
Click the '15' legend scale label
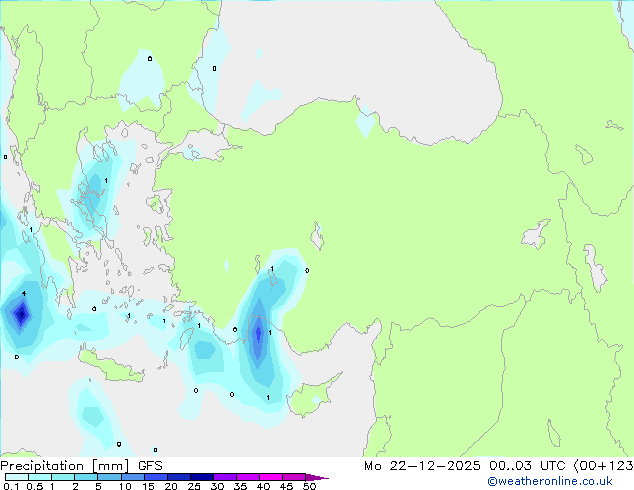(148, 486)
